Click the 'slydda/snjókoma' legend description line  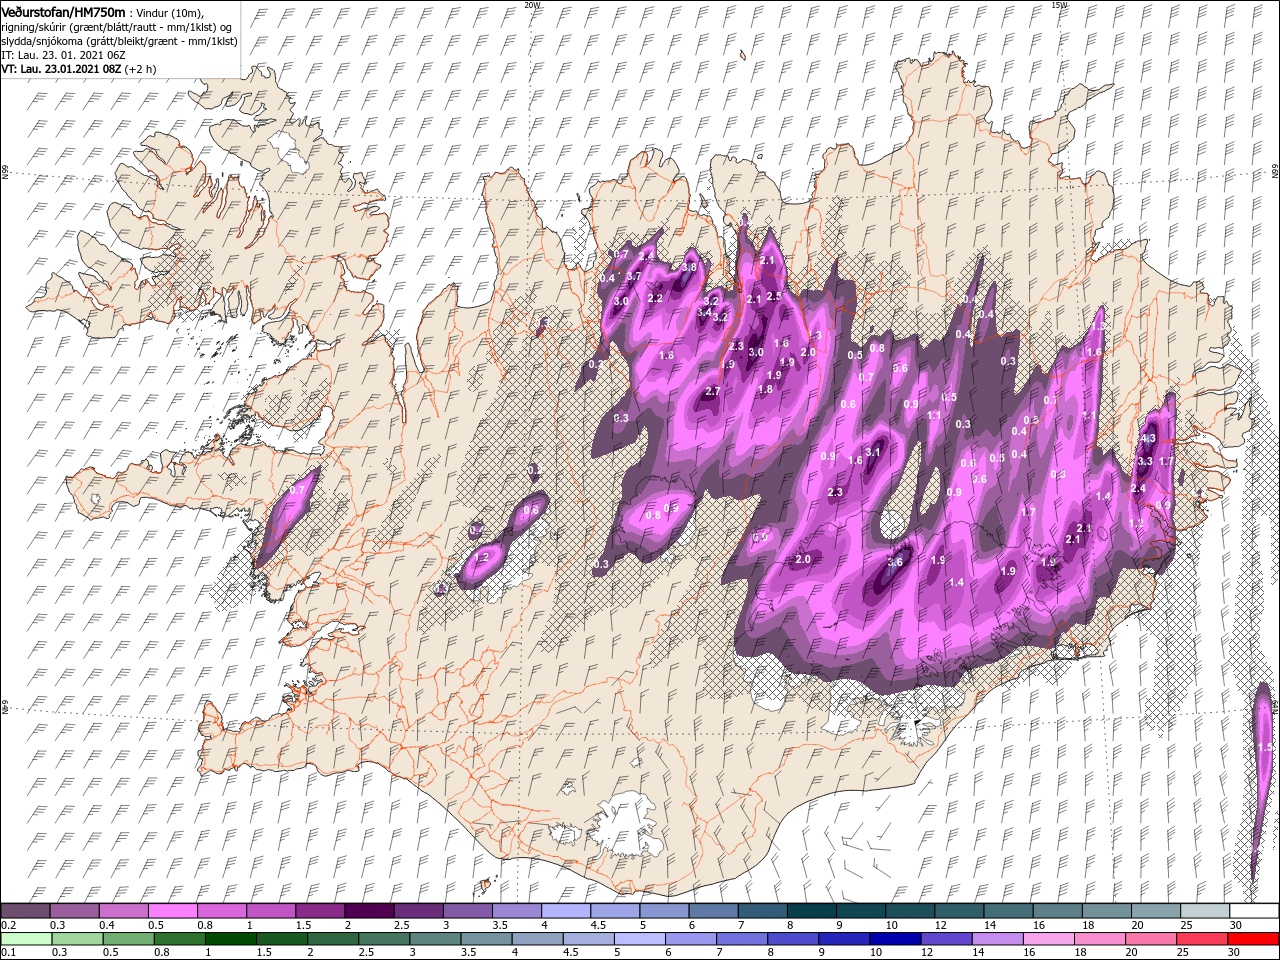click(119, 41)
